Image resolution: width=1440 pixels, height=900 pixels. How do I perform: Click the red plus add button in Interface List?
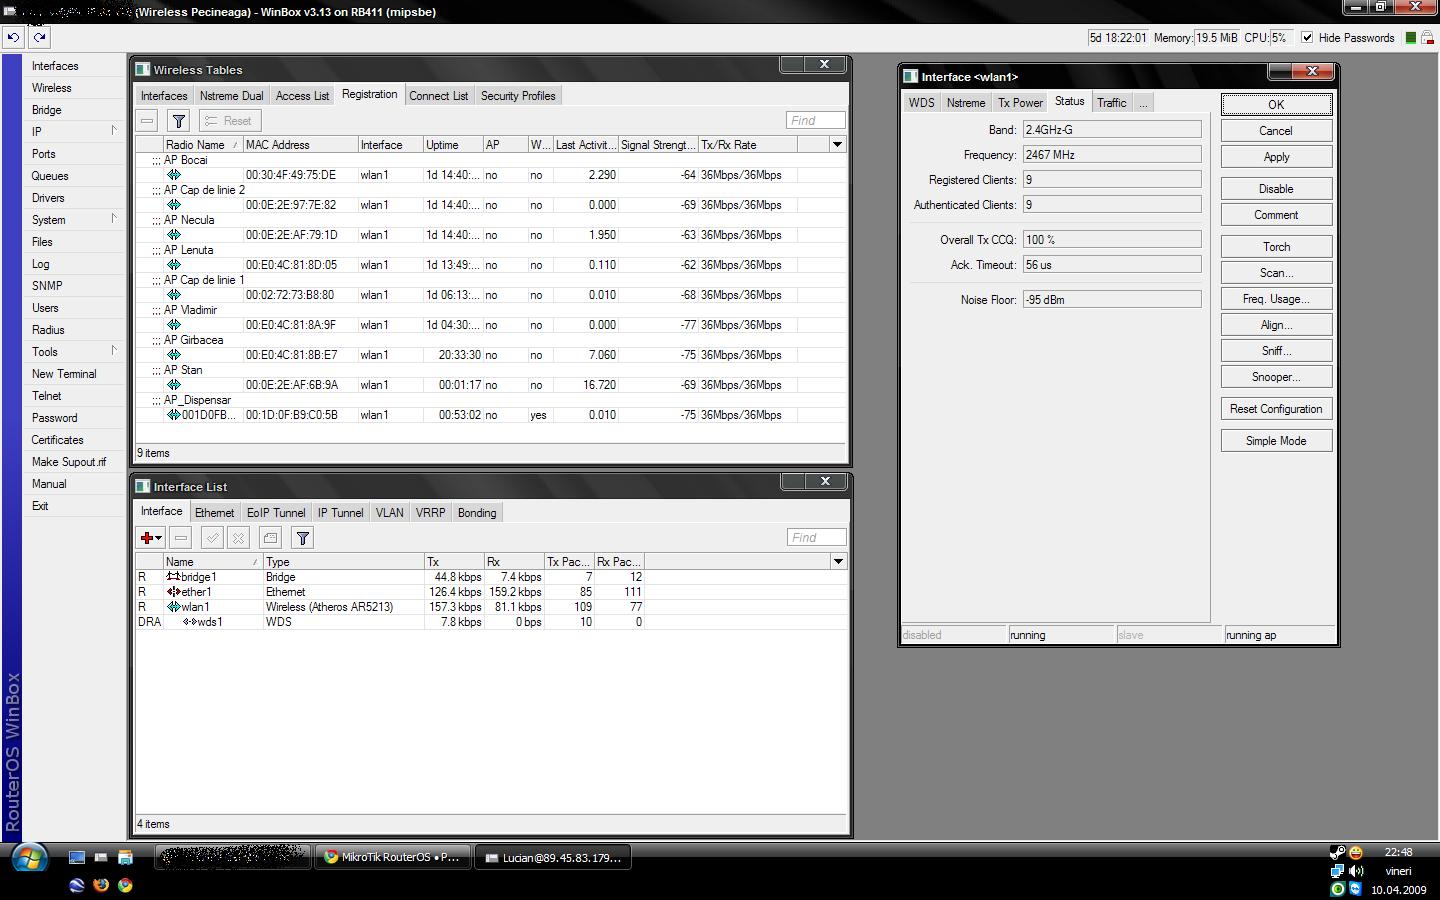(x=150, y=538)
